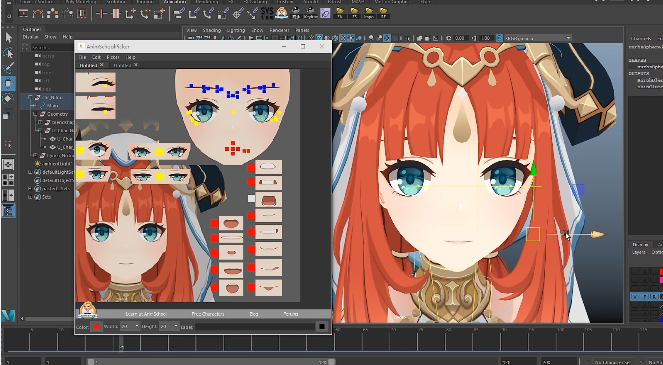
Task: Click the motion trail arc shelf icon
Action: tap(38, 13)
